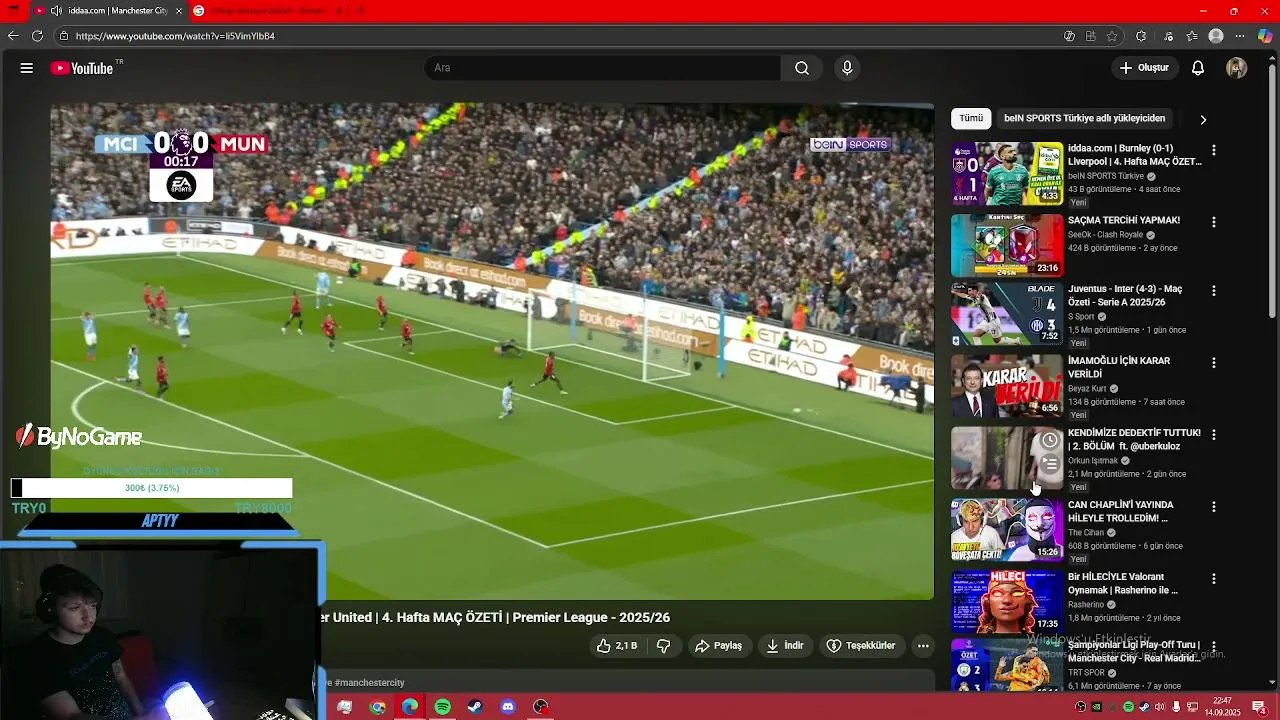
Task: Open options for İMAMOĞLU İÇİN KARAR video
Action: (x=1214, y=363)
